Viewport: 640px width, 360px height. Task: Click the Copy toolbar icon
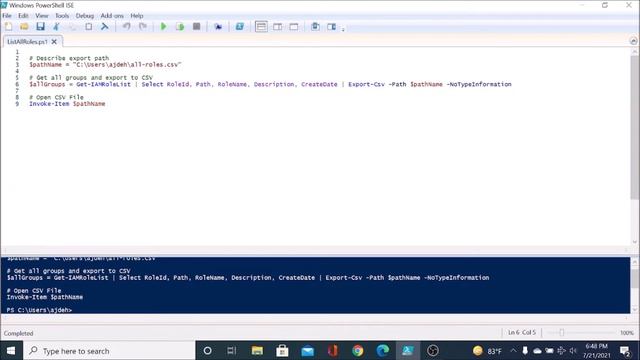tap(72, 27)
